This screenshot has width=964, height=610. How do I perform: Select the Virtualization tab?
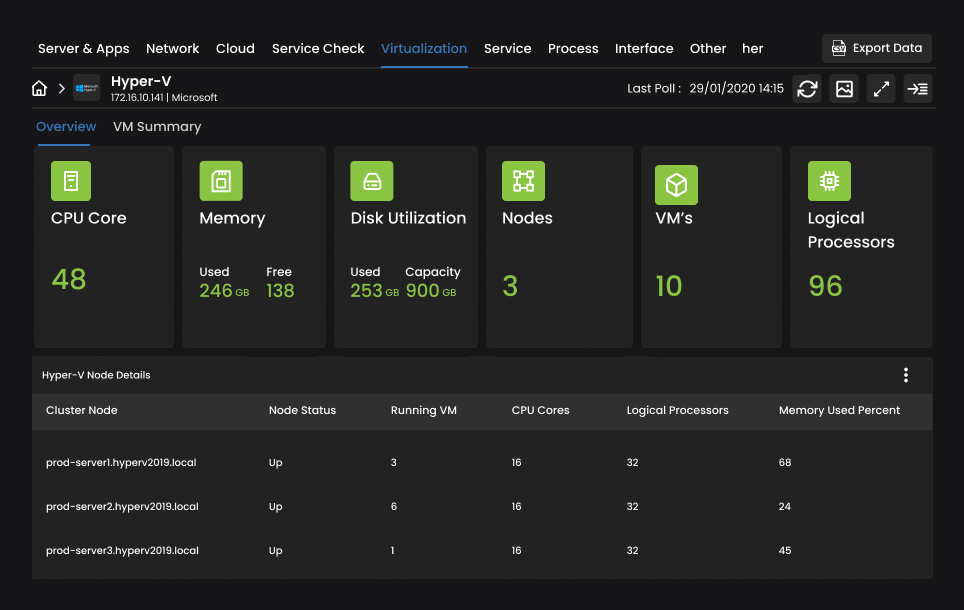point(424,49)
